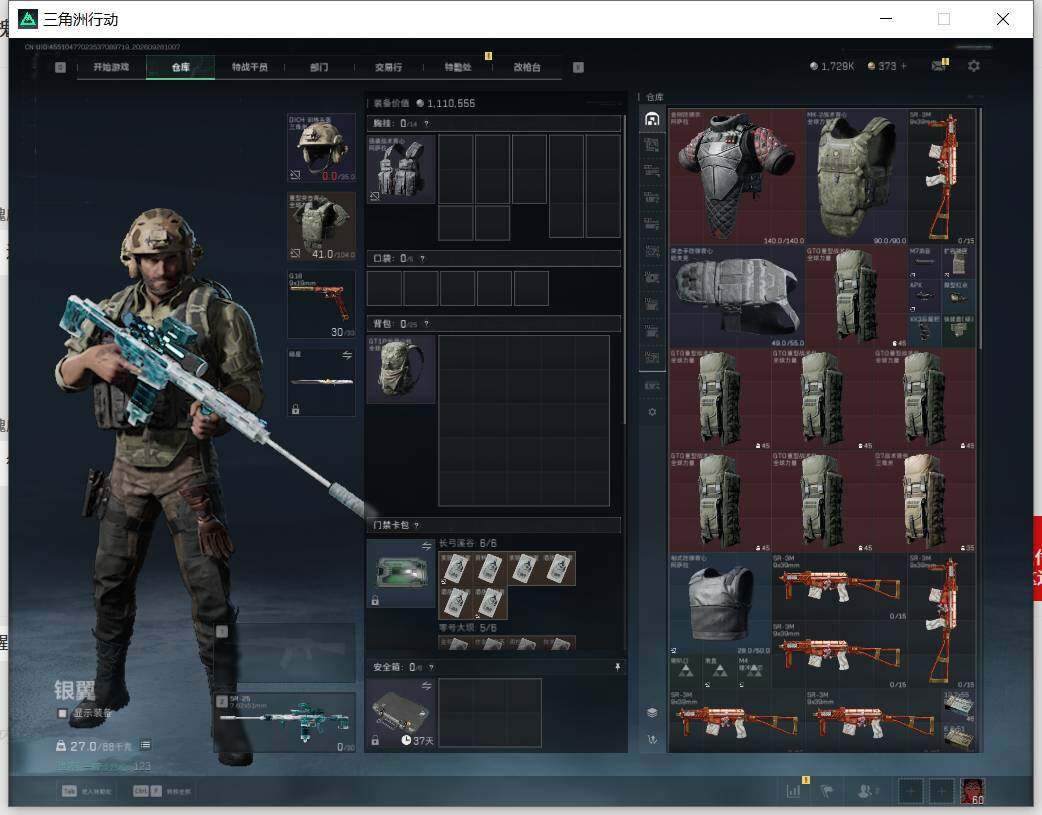Screen dimensions: 1042x815
Task: Select the main warehouse home icon
Action: (x=652, y=119)
